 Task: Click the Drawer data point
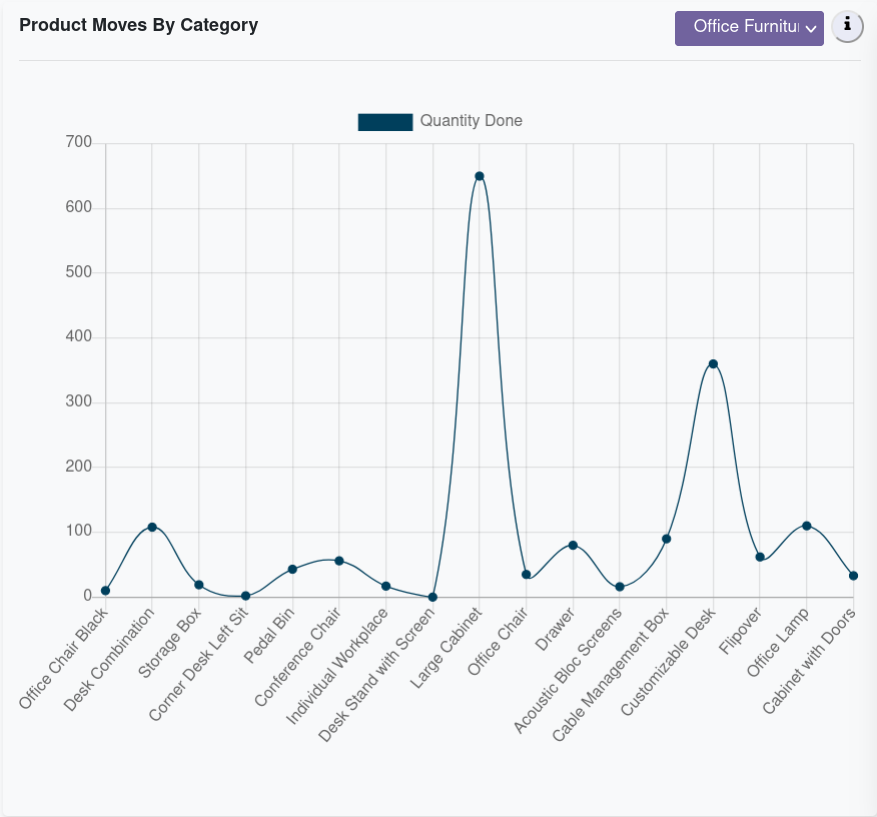point(573,545)
